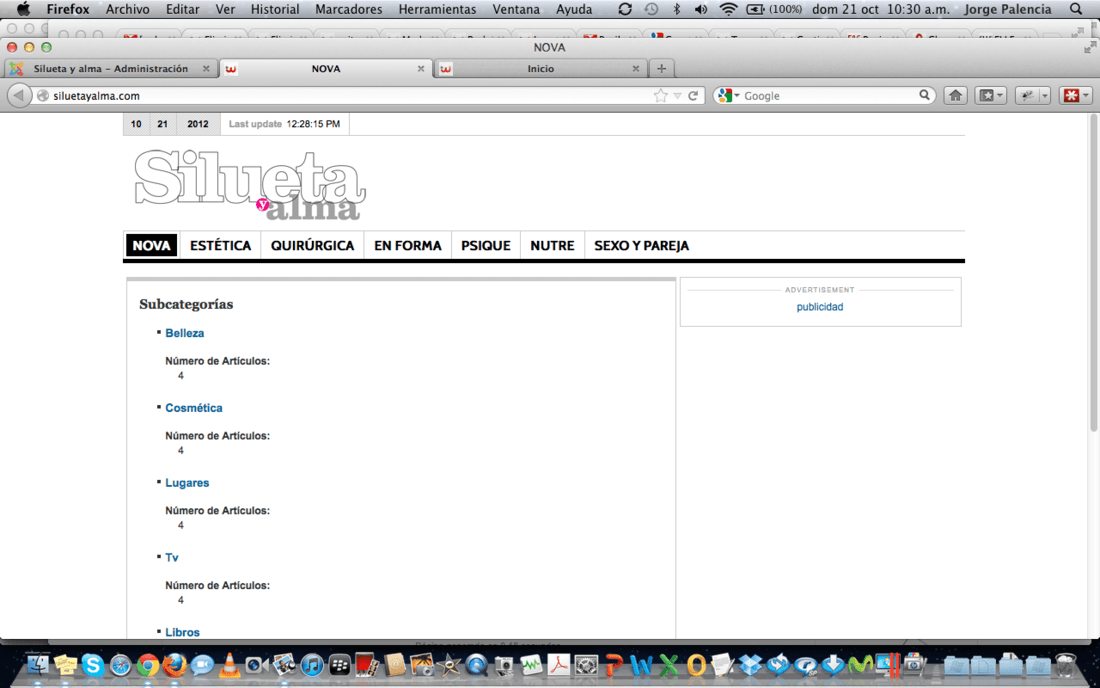This screenshot has width=1100, height=688.
Task: Open System Preferences gear in the dock
Action: [586, 664]
